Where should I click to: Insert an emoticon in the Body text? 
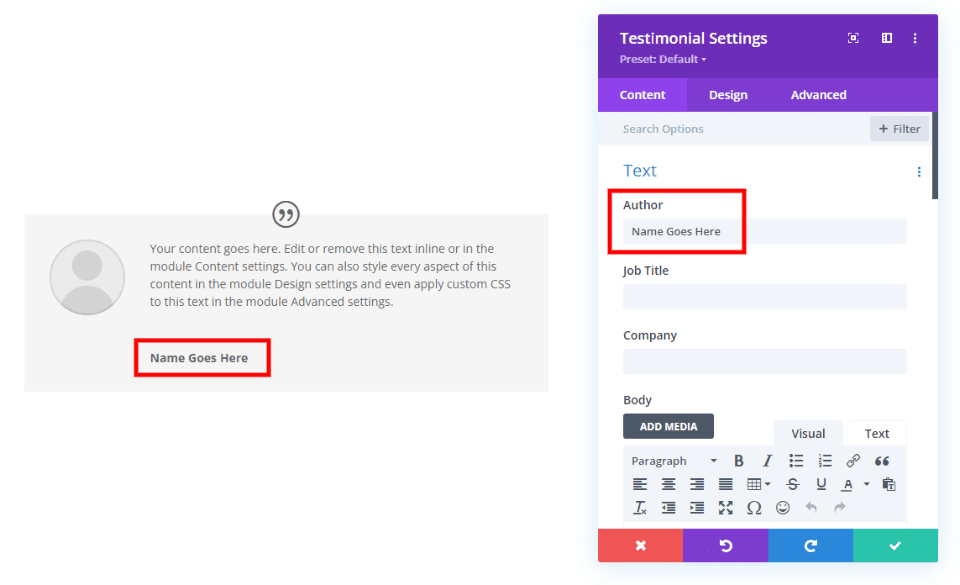pyautogui.click(x=785, y=507)
